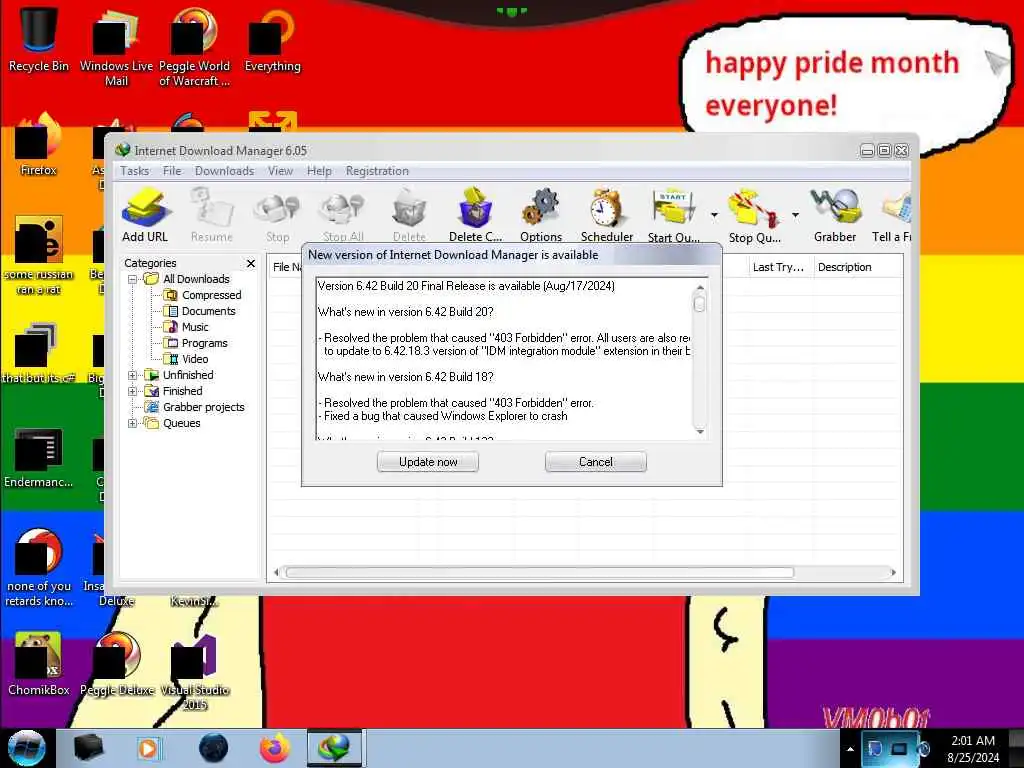The width and height of the screenshot is (1024, 768).
Task: Expand the Finished category node
Action: pos(133,391)
